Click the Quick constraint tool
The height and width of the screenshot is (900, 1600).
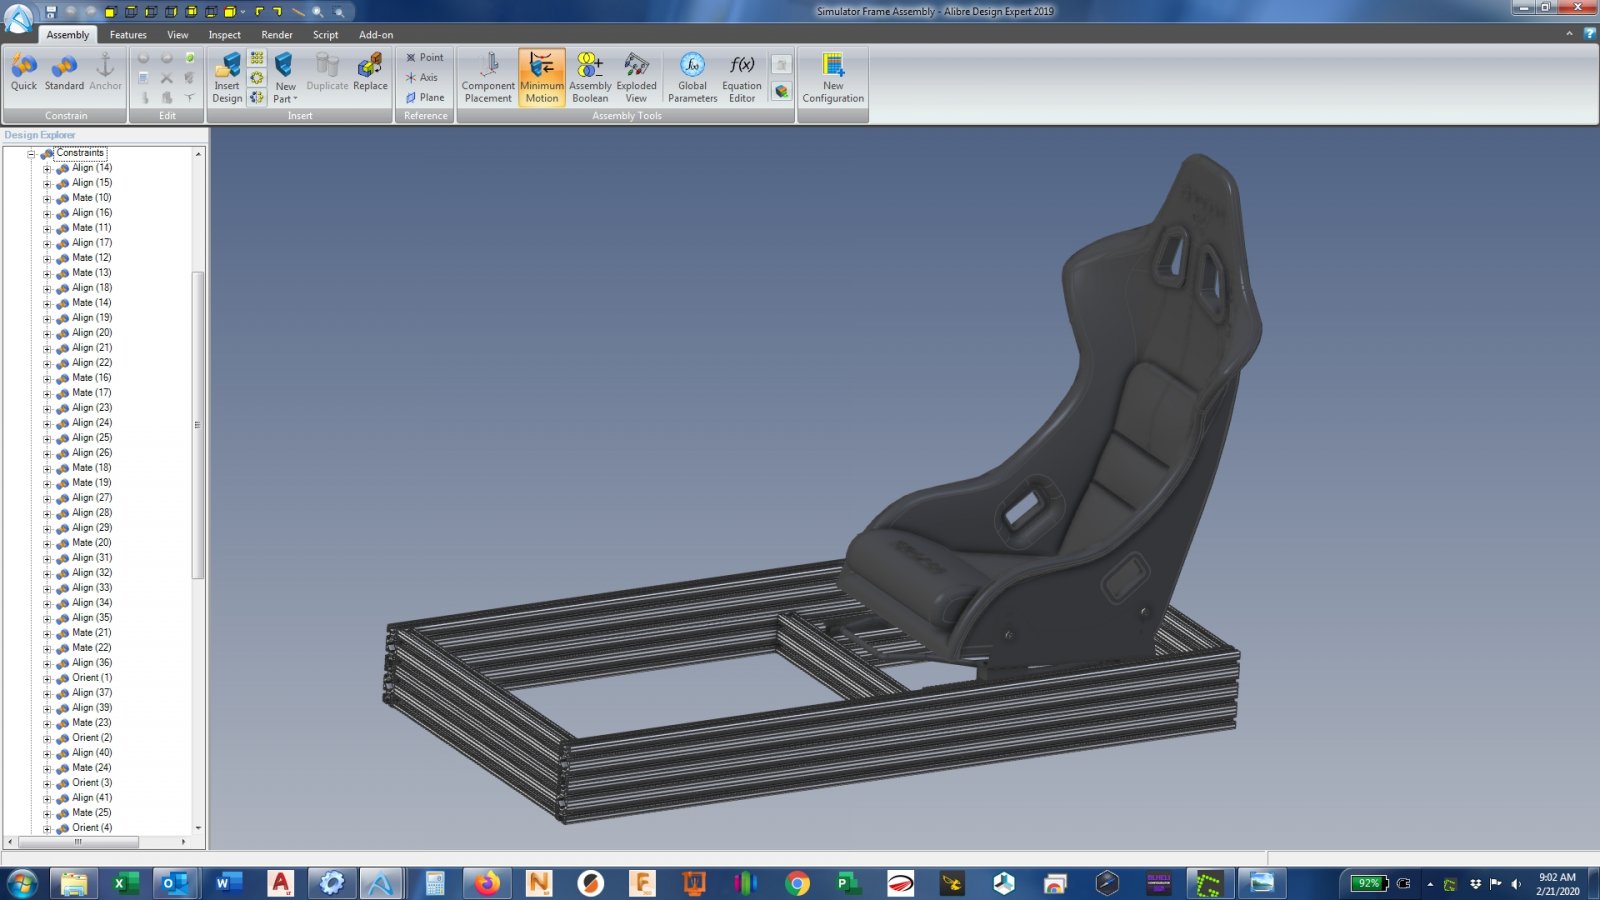coord(24,73)
